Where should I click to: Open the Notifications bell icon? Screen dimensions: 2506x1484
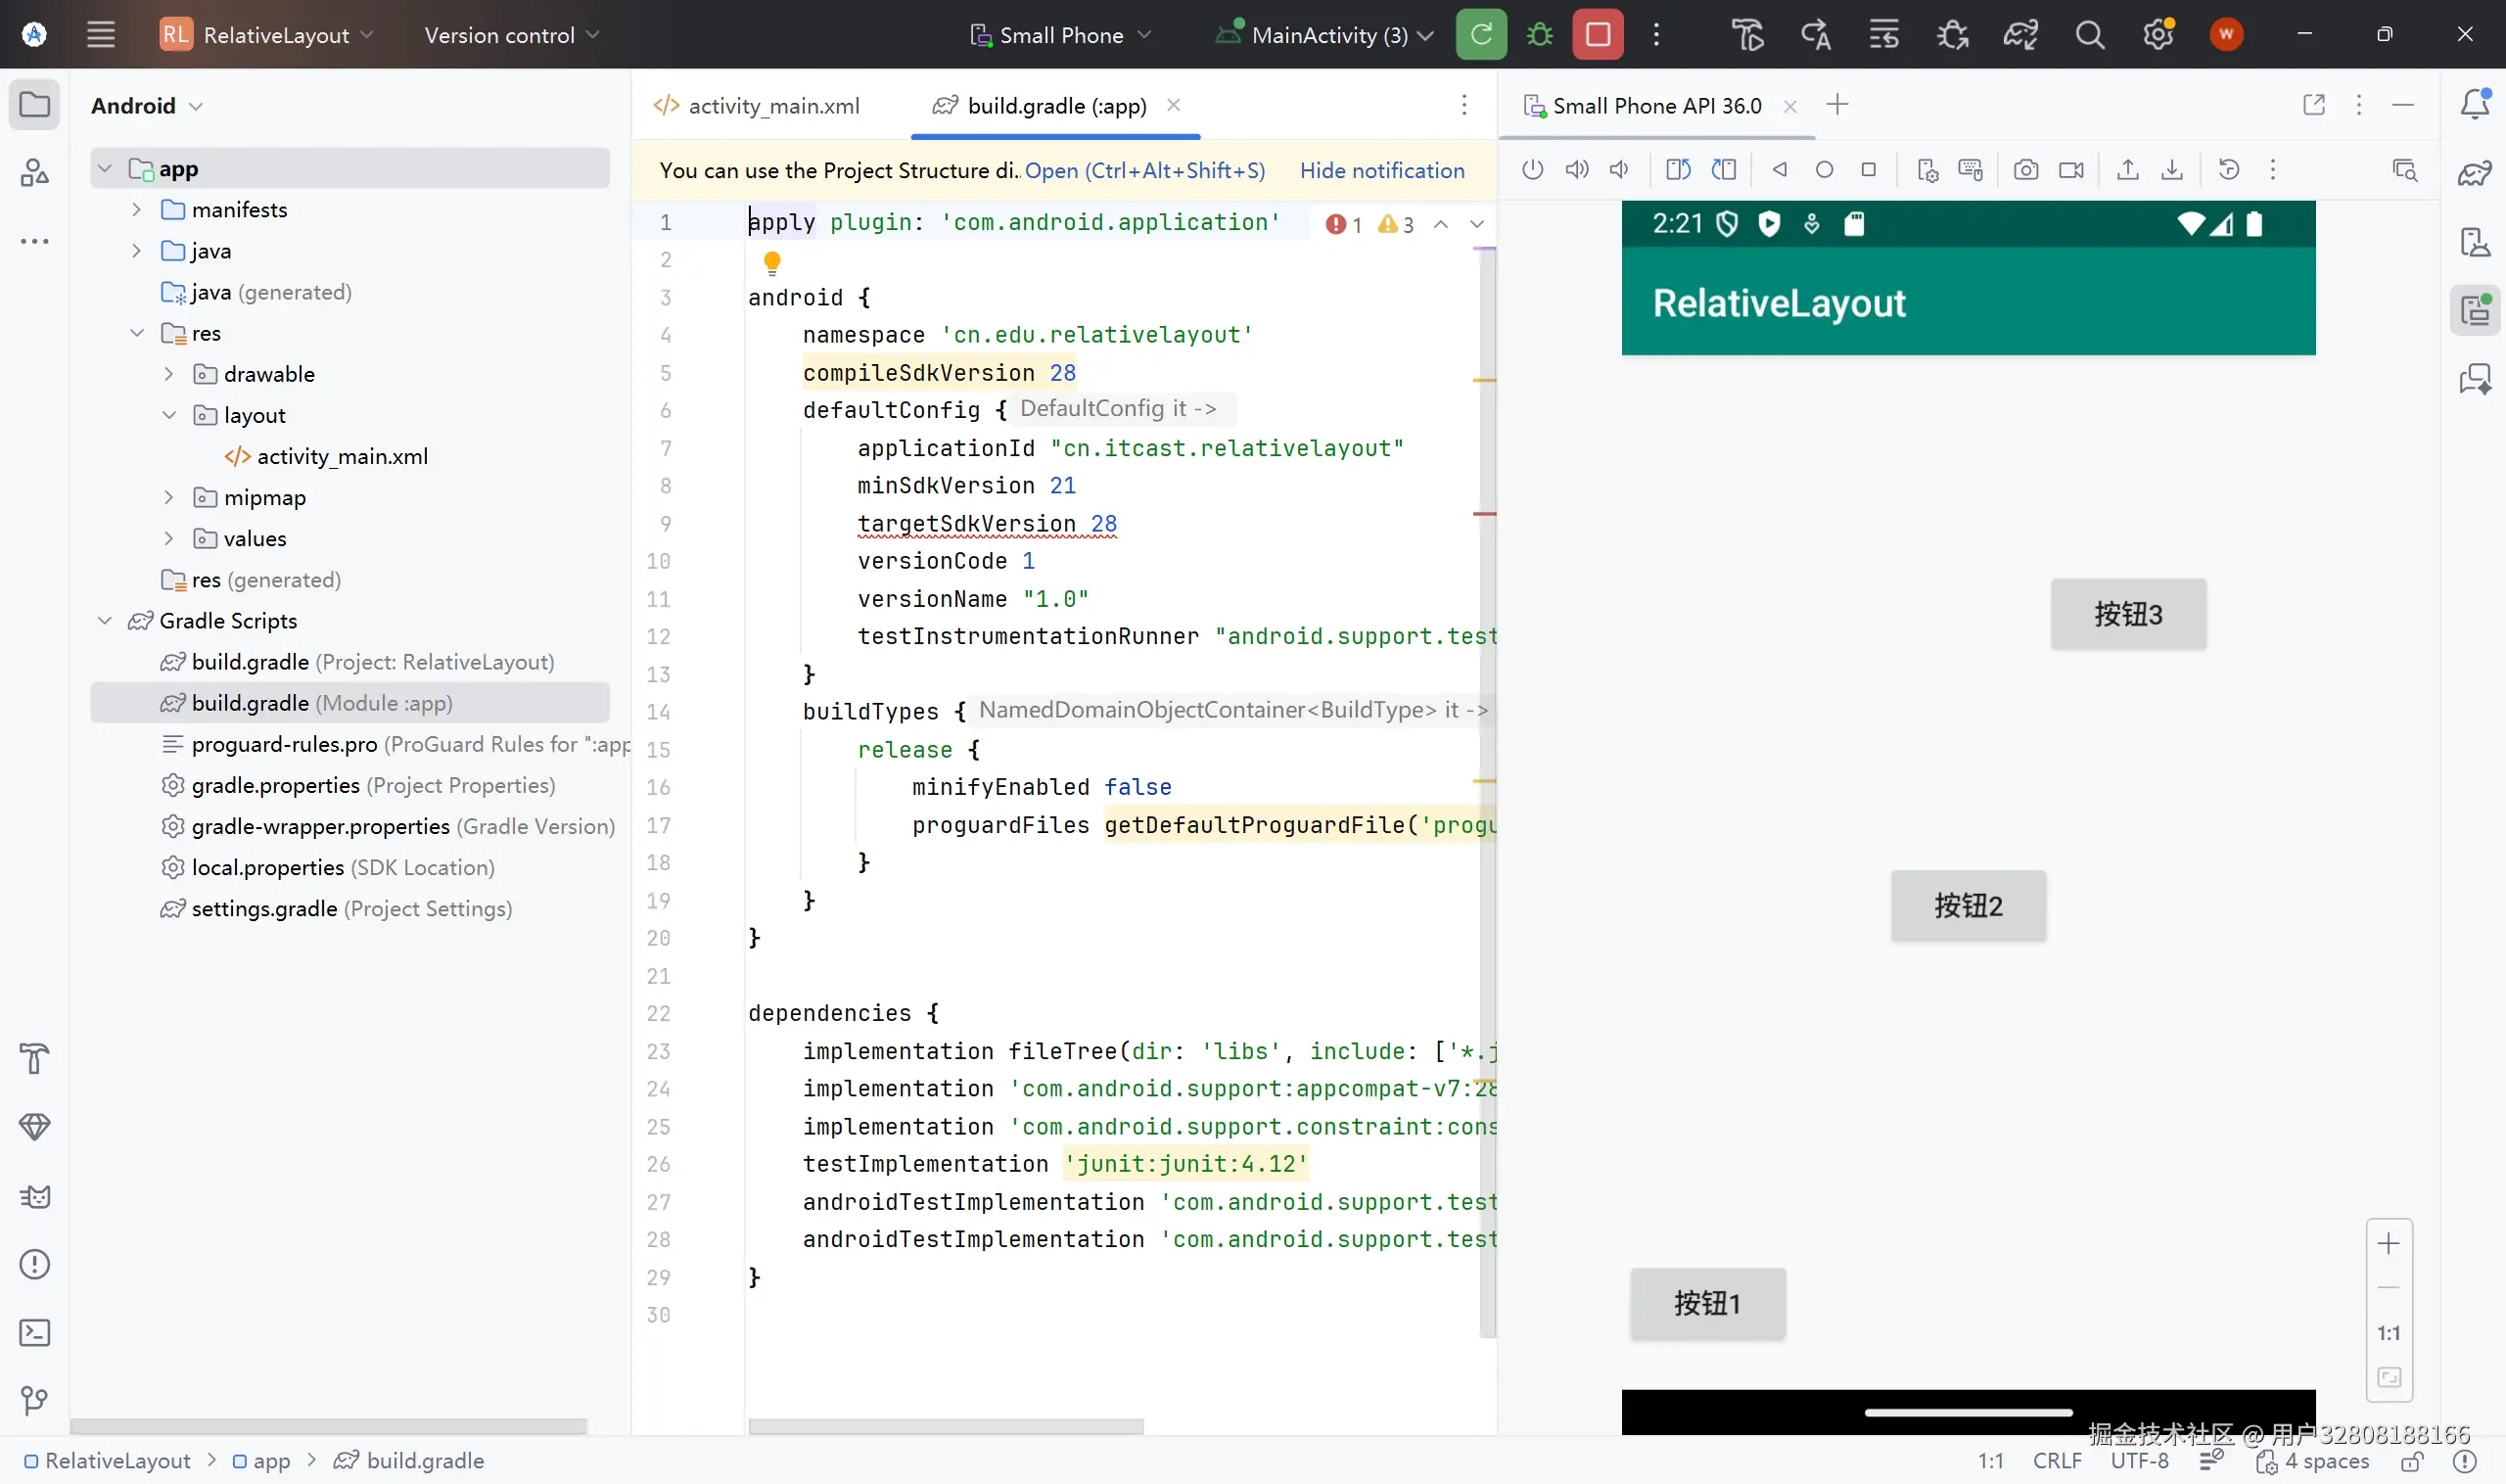[2475, 105]
